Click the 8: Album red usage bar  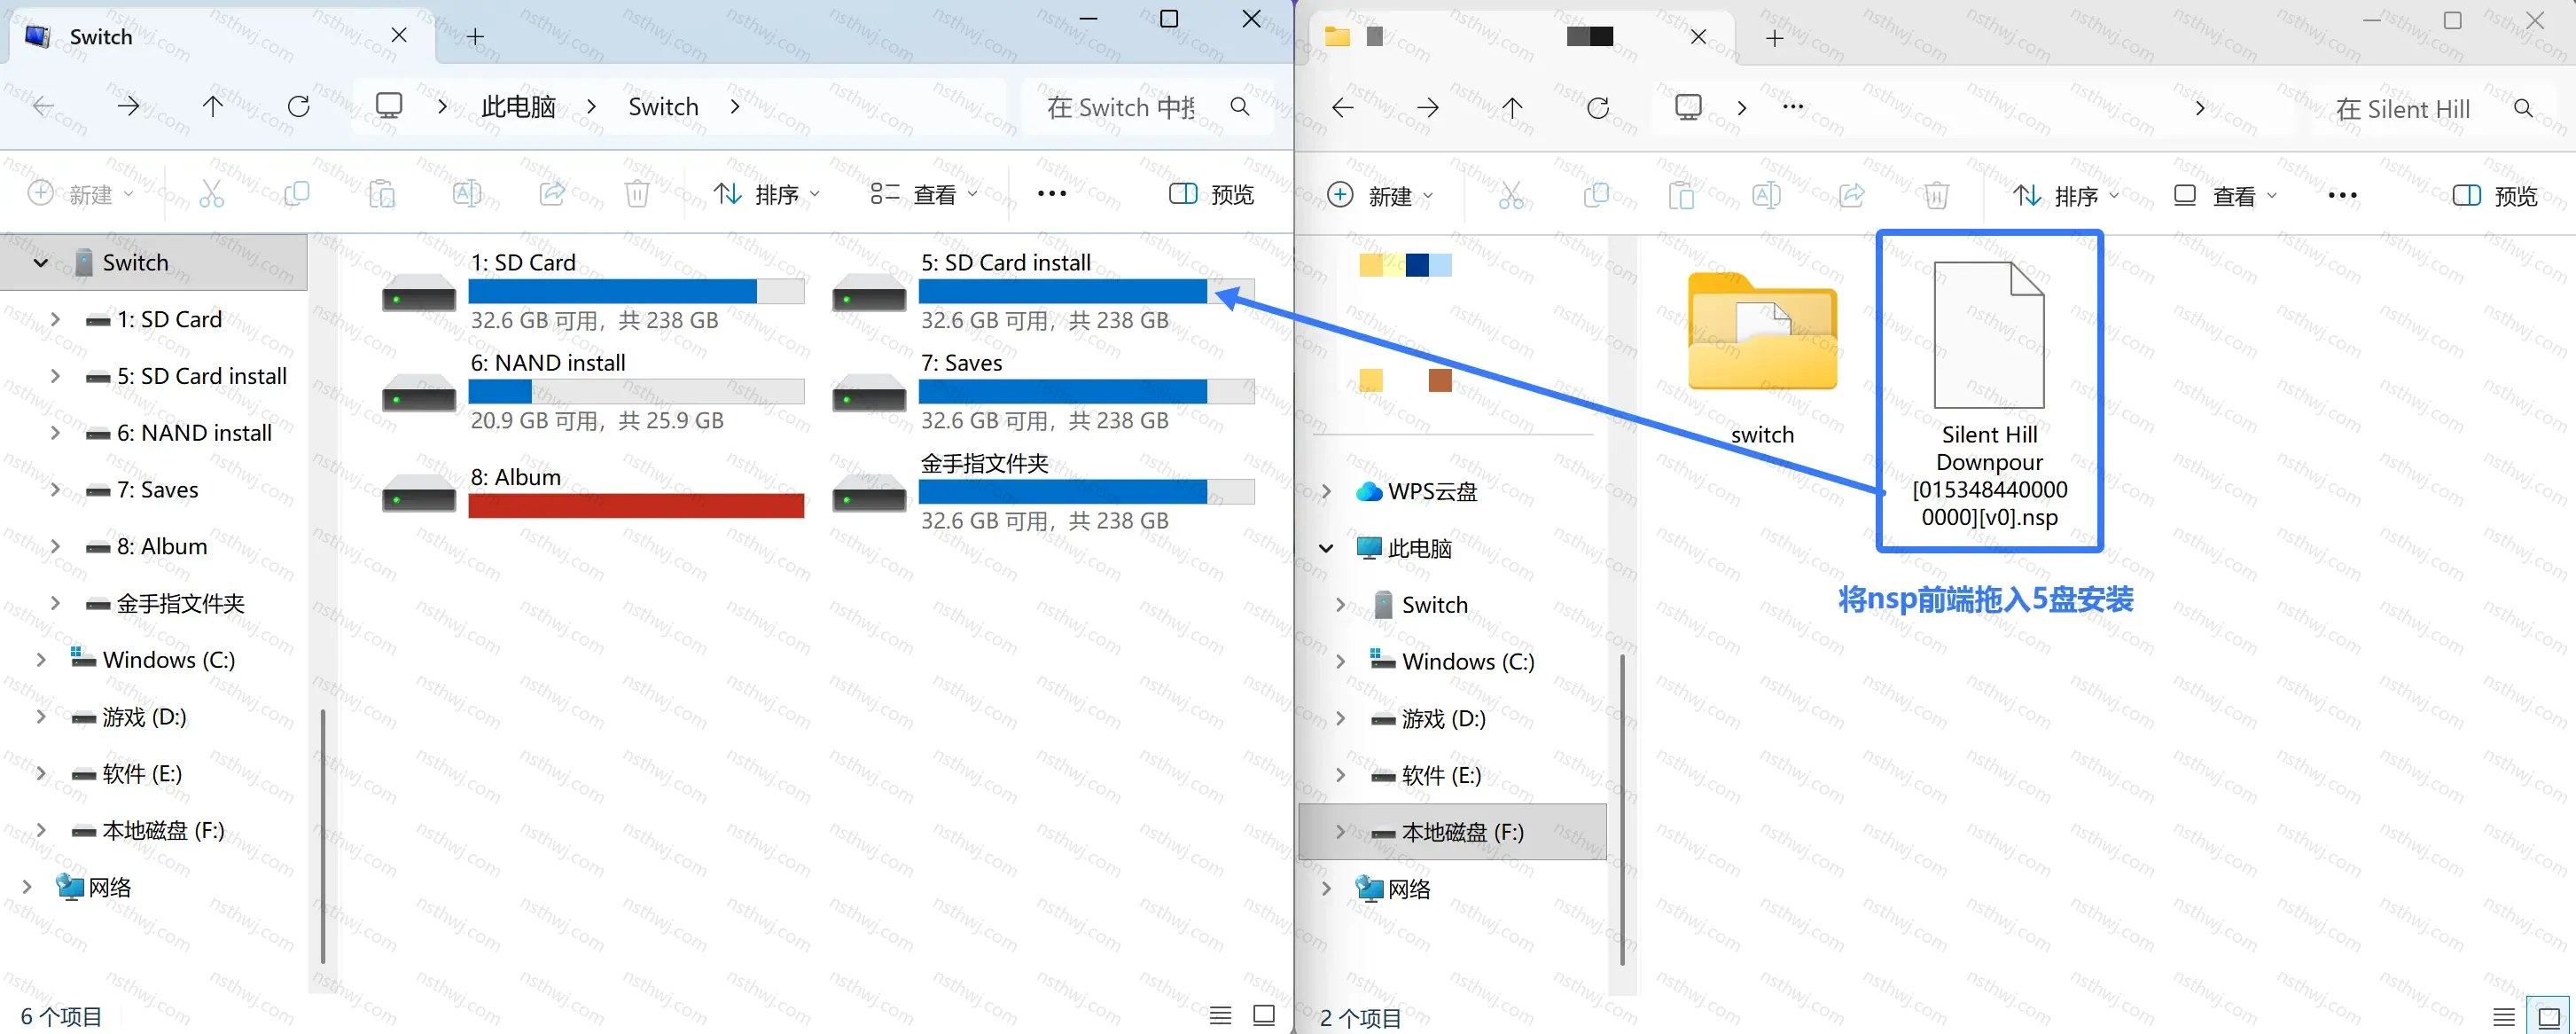tap(636, 506)
